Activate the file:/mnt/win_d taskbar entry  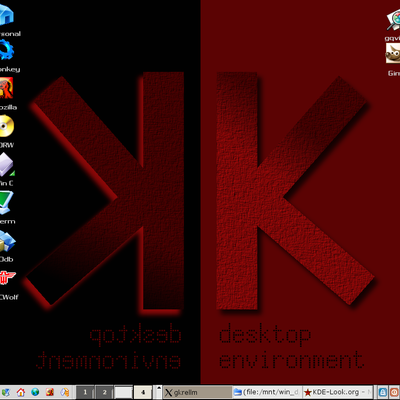(x=267, y=392)
